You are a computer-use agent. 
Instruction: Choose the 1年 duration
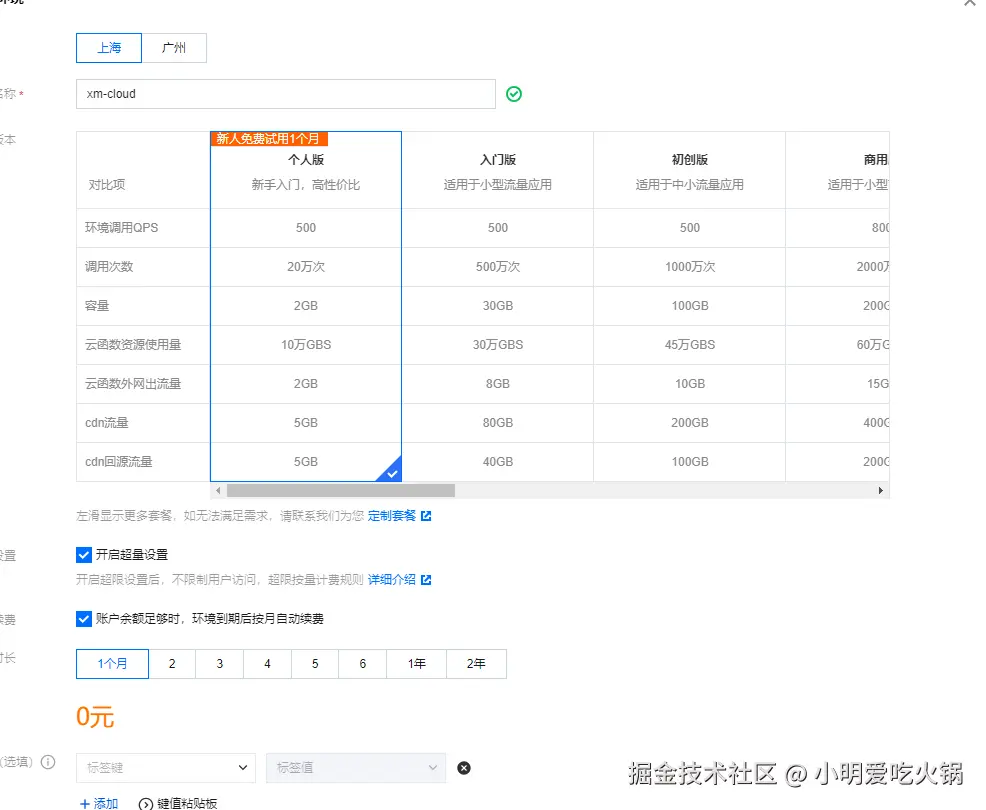[x=416, y=663]
